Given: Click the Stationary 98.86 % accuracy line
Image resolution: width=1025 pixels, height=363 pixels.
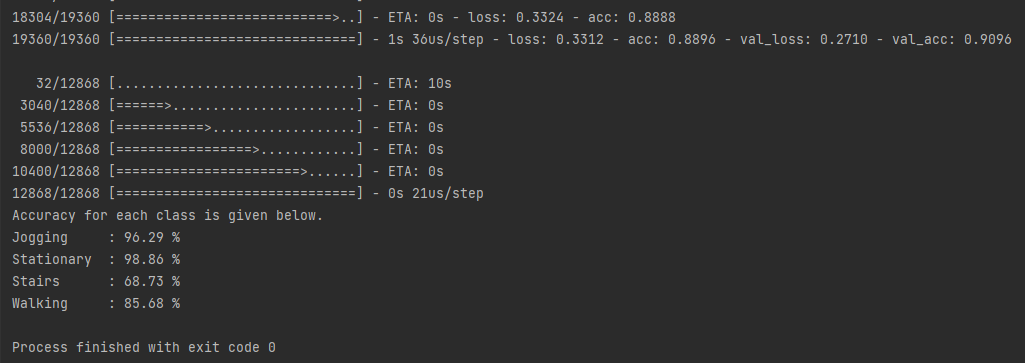Looking at the screenshot, I should [x=96, y=260].
